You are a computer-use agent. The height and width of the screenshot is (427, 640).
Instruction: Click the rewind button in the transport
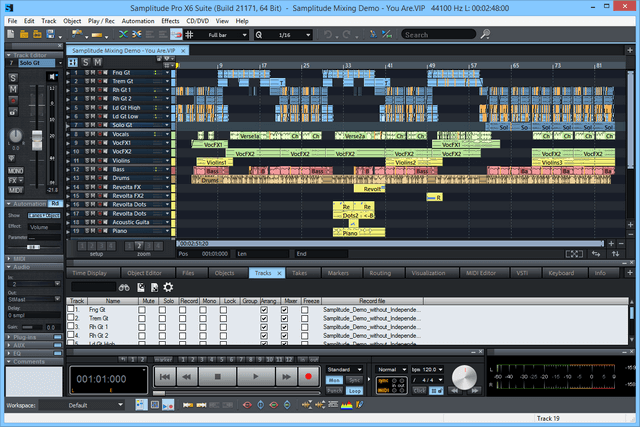point(184,376)
